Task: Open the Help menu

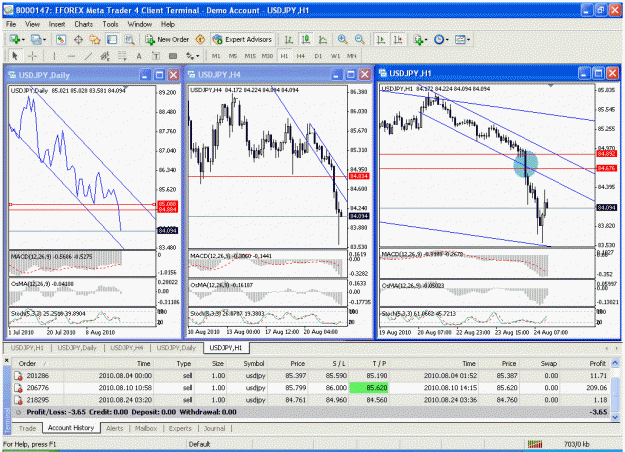Action: click(x=168, y=24)
